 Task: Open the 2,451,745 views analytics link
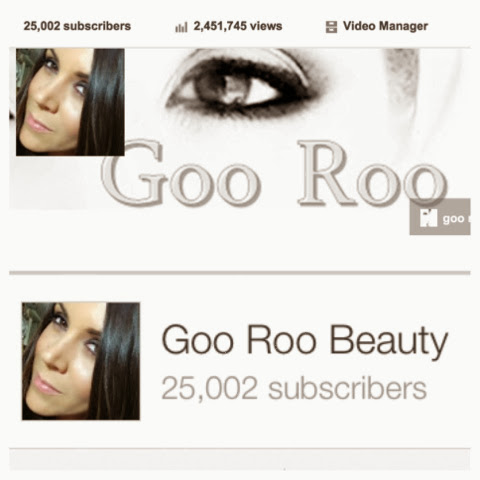(x=238, y=26)
